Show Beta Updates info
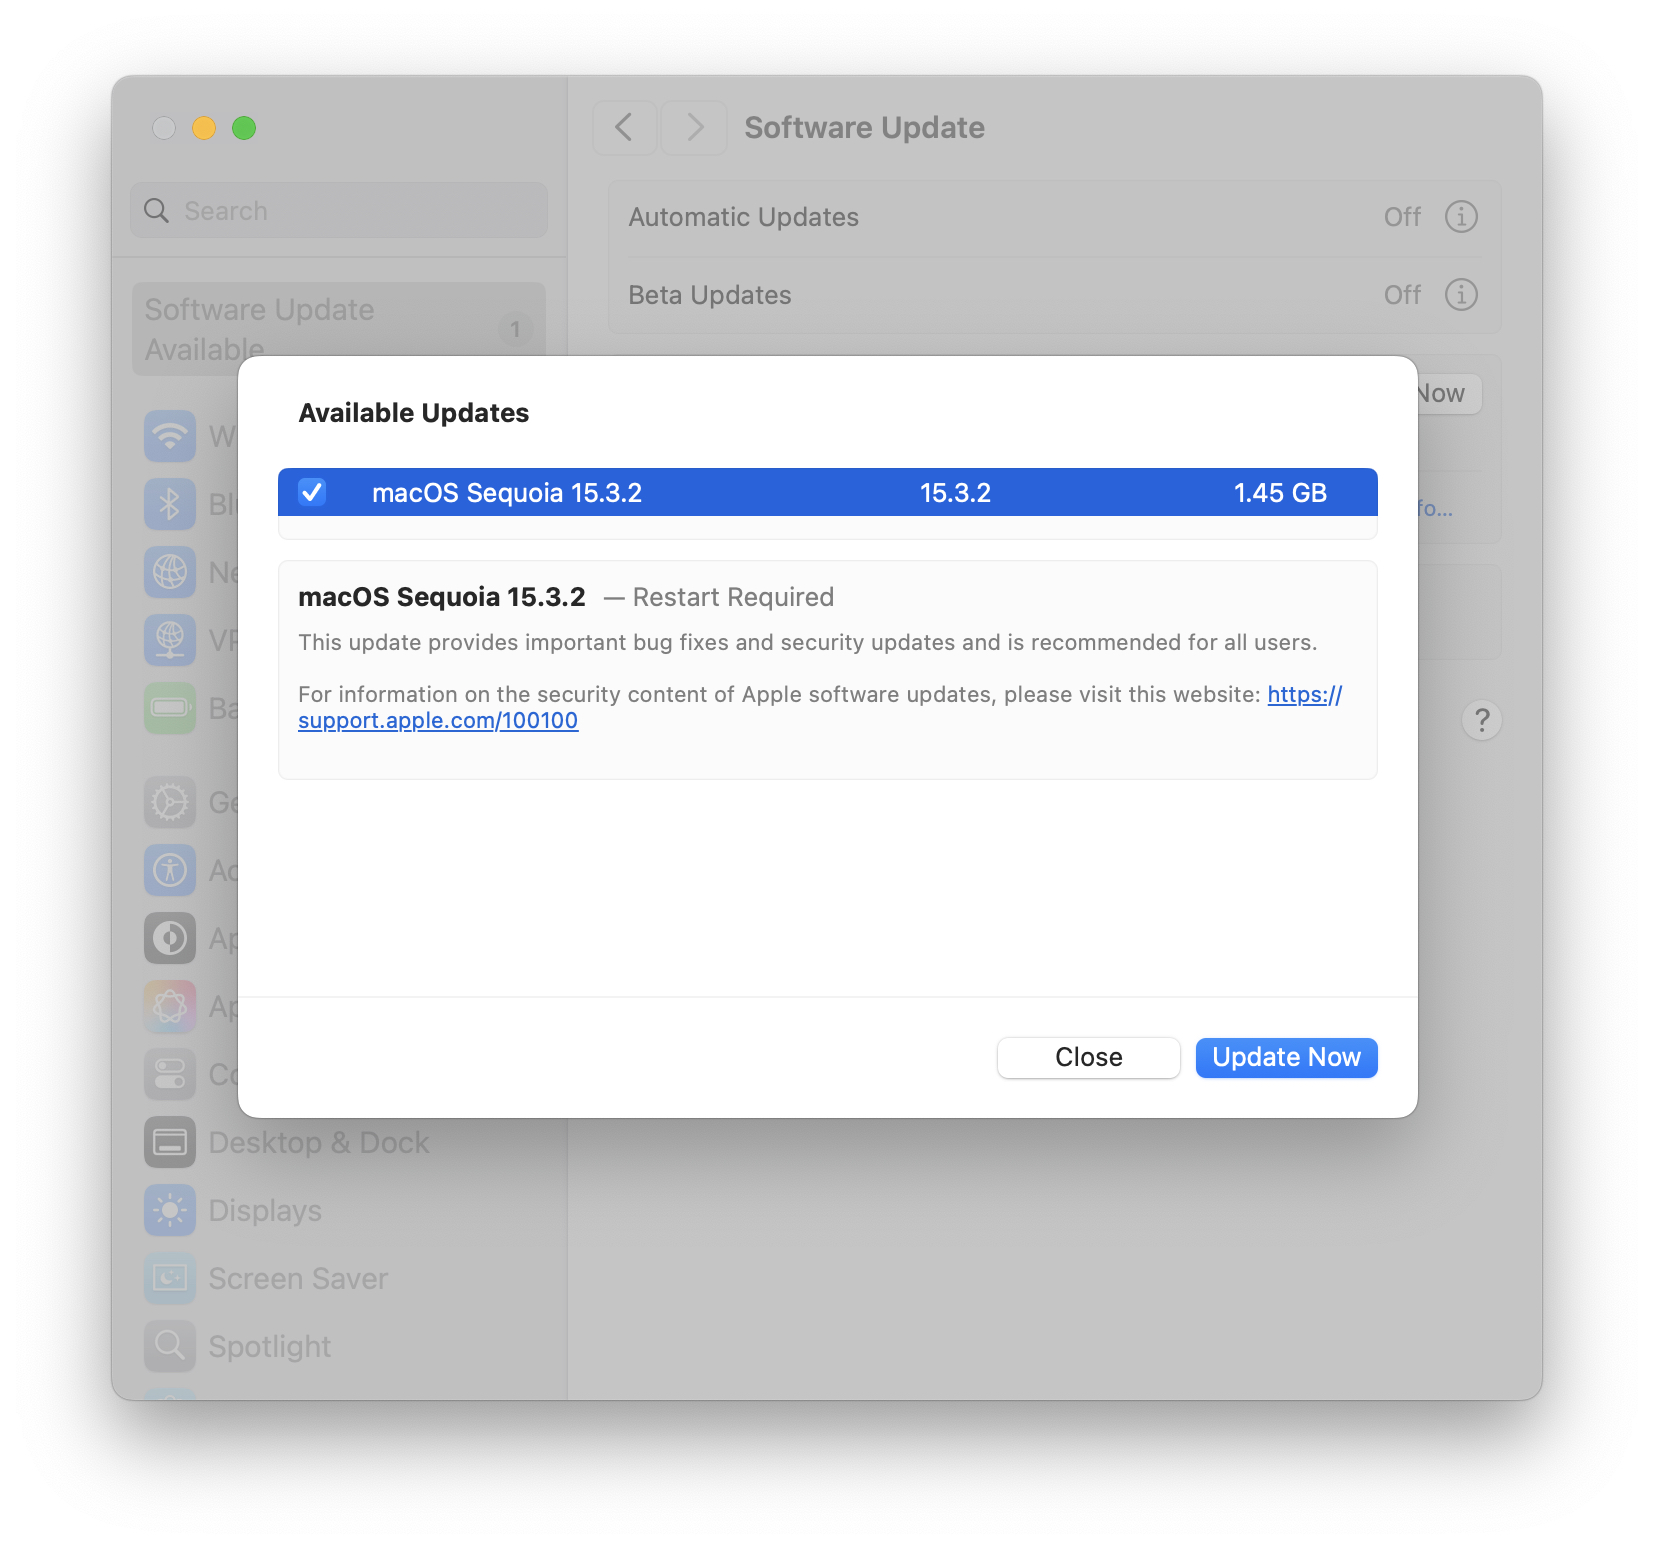 coord(1461,294)
